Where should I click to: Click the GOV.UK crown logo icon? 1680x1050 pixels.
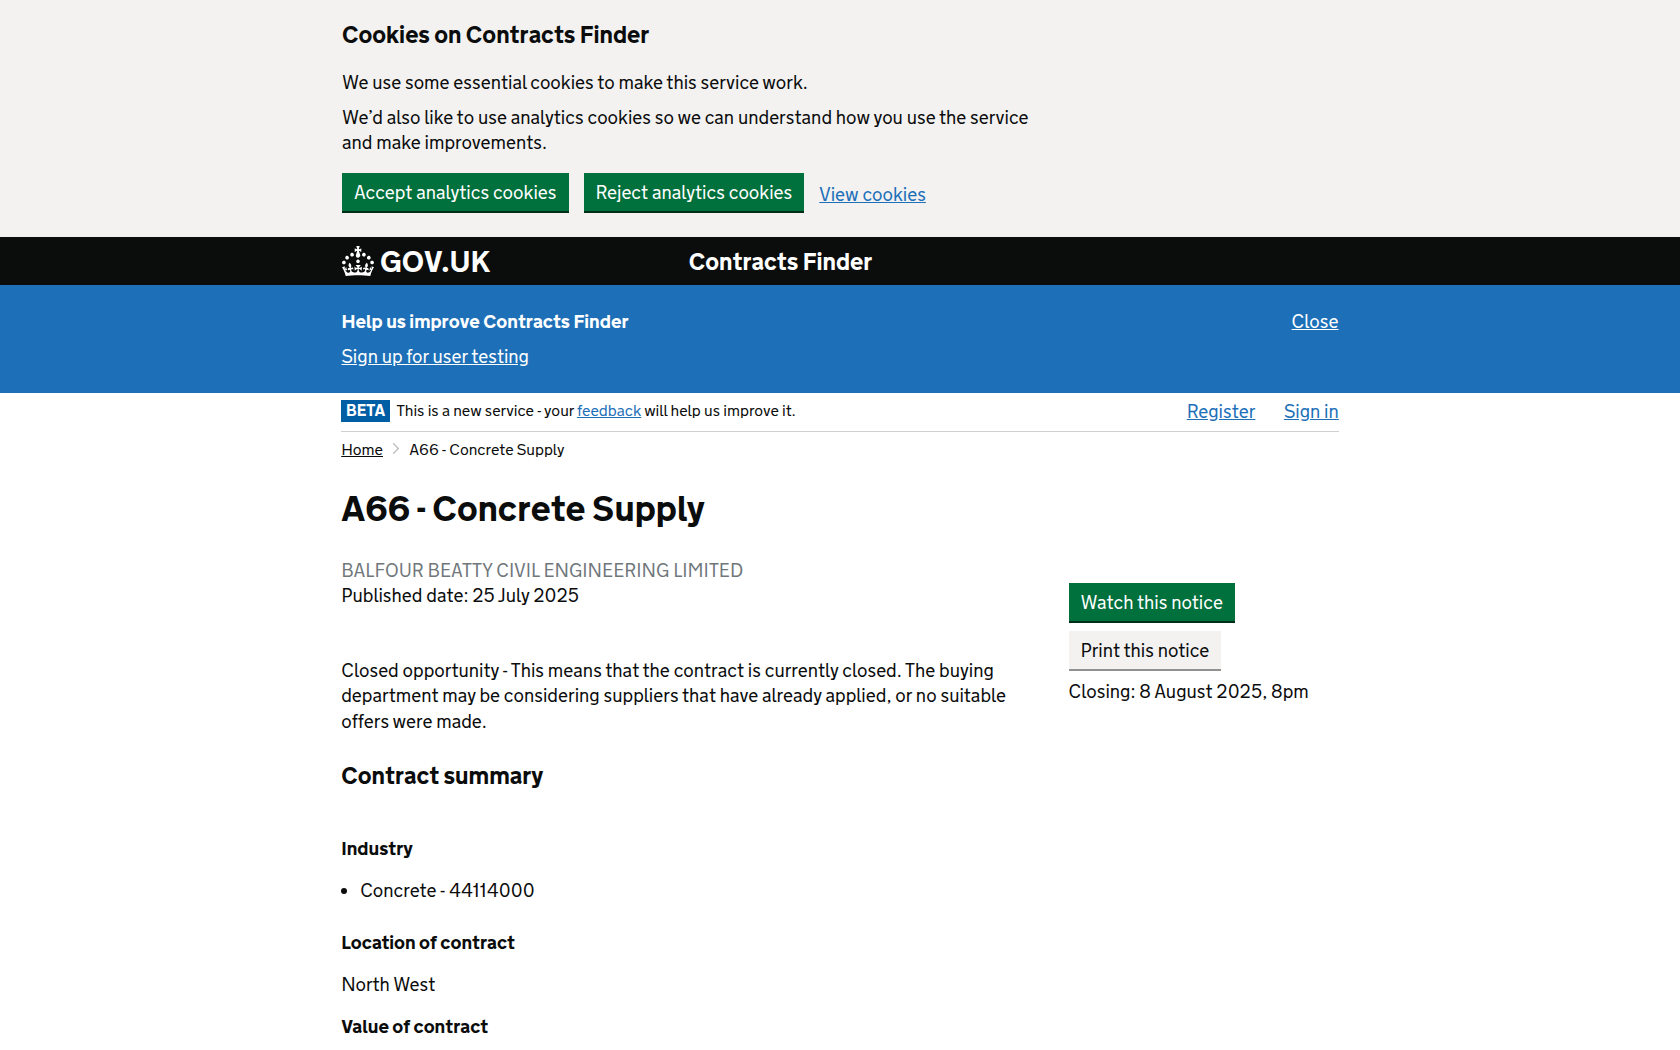click(357, 262)
